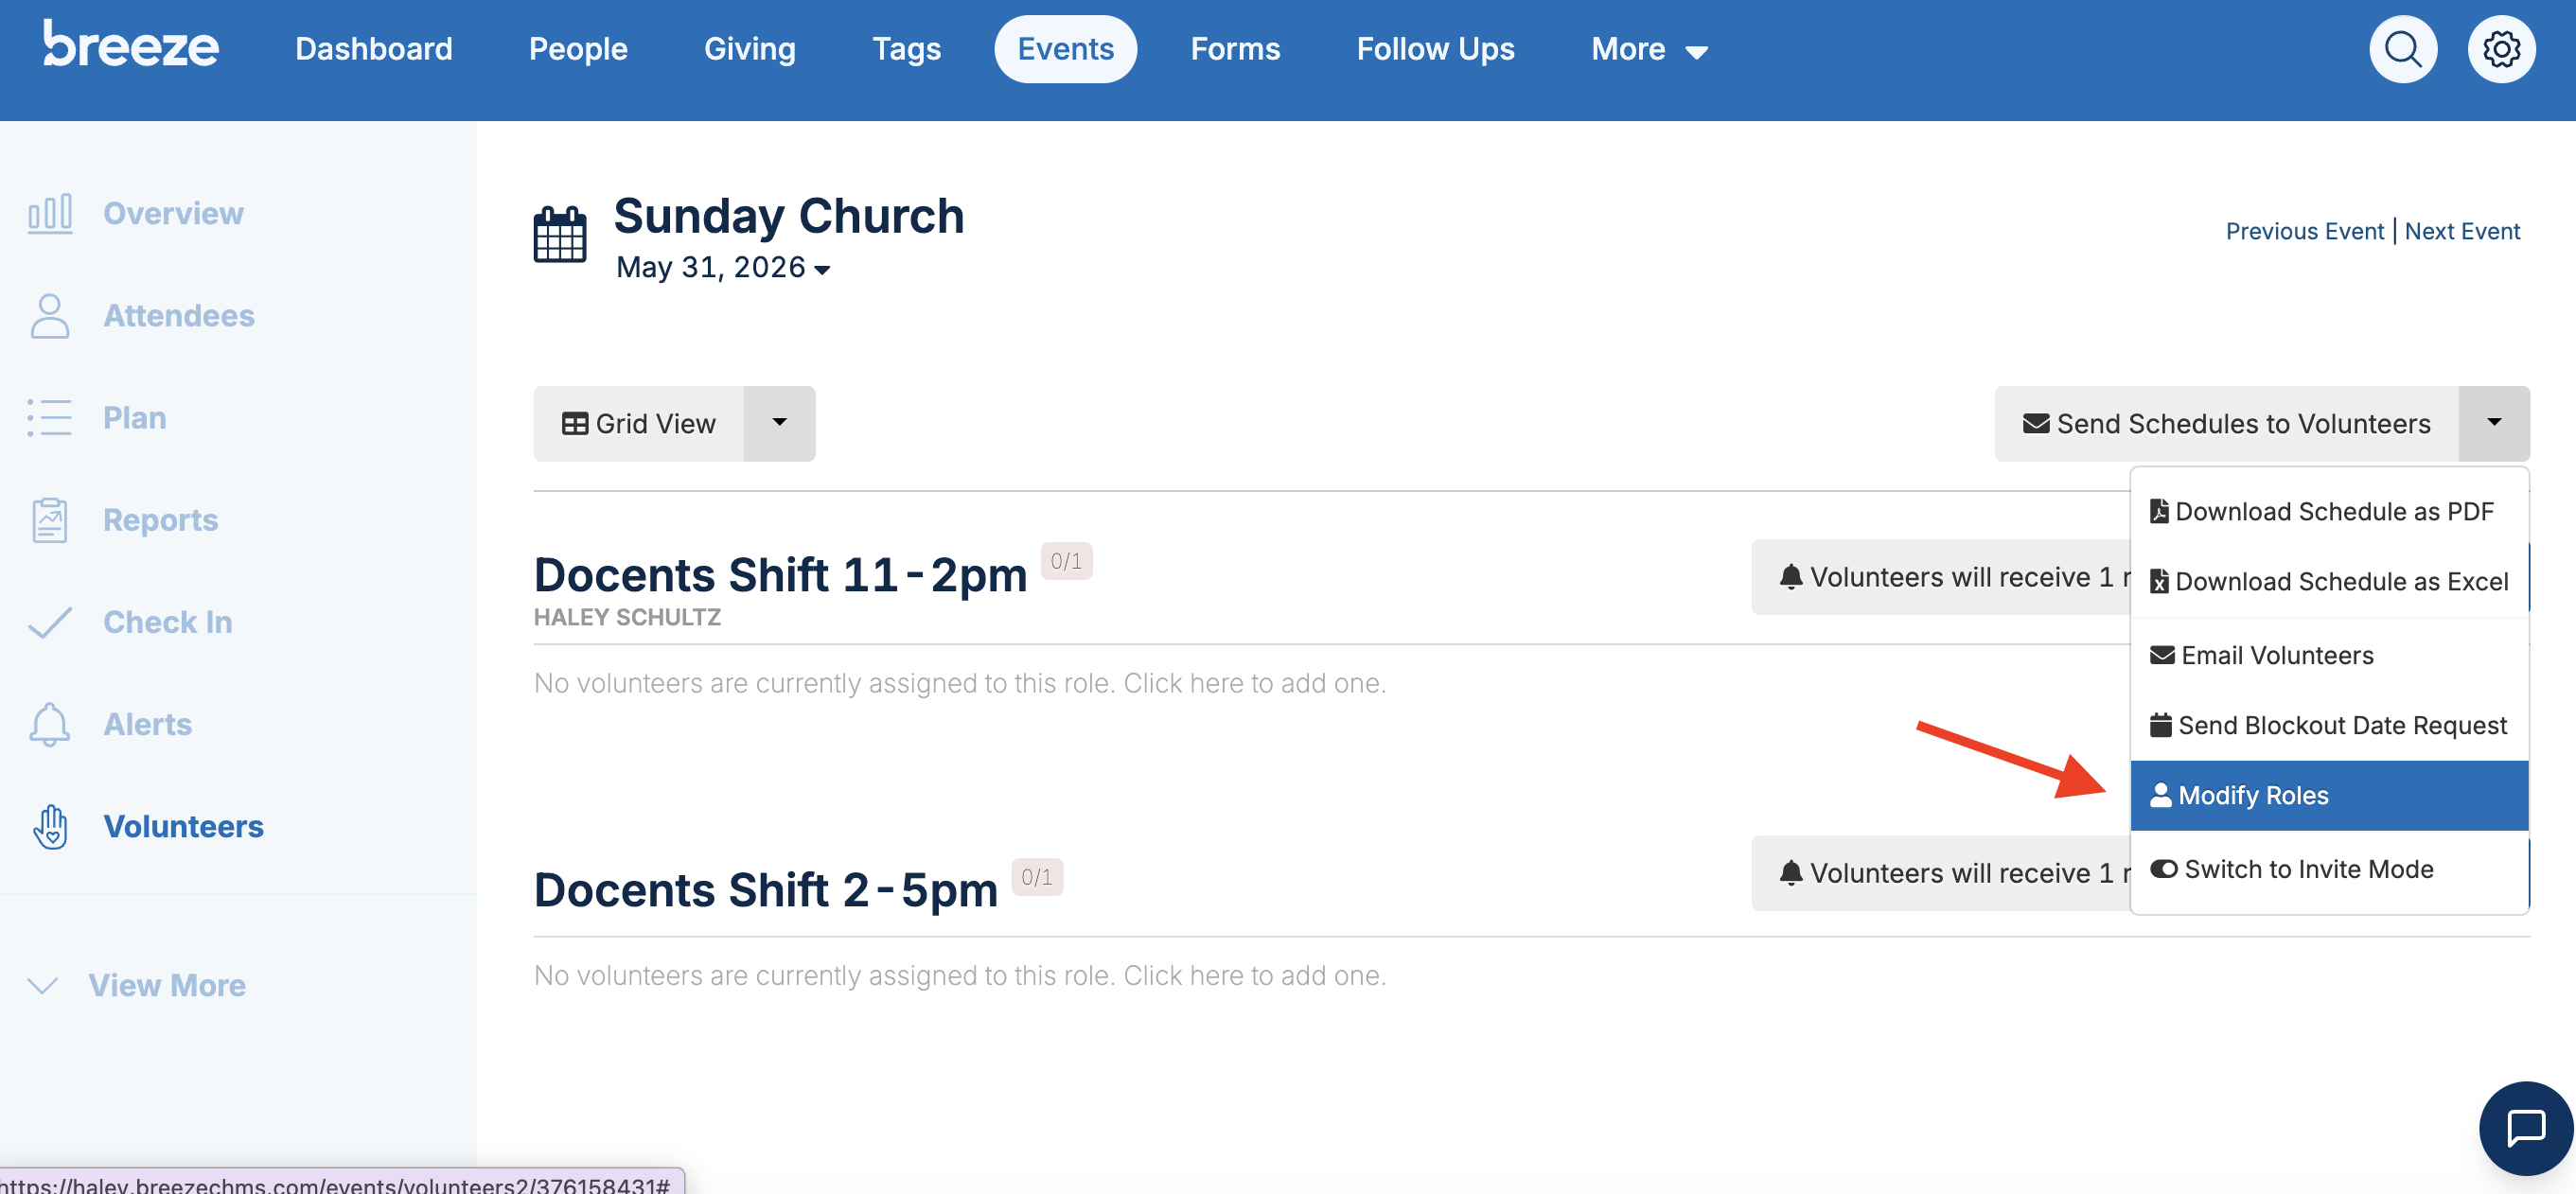Click the Alerts bell icon
Viewport: 2576px width, 1194px height.
50,724
